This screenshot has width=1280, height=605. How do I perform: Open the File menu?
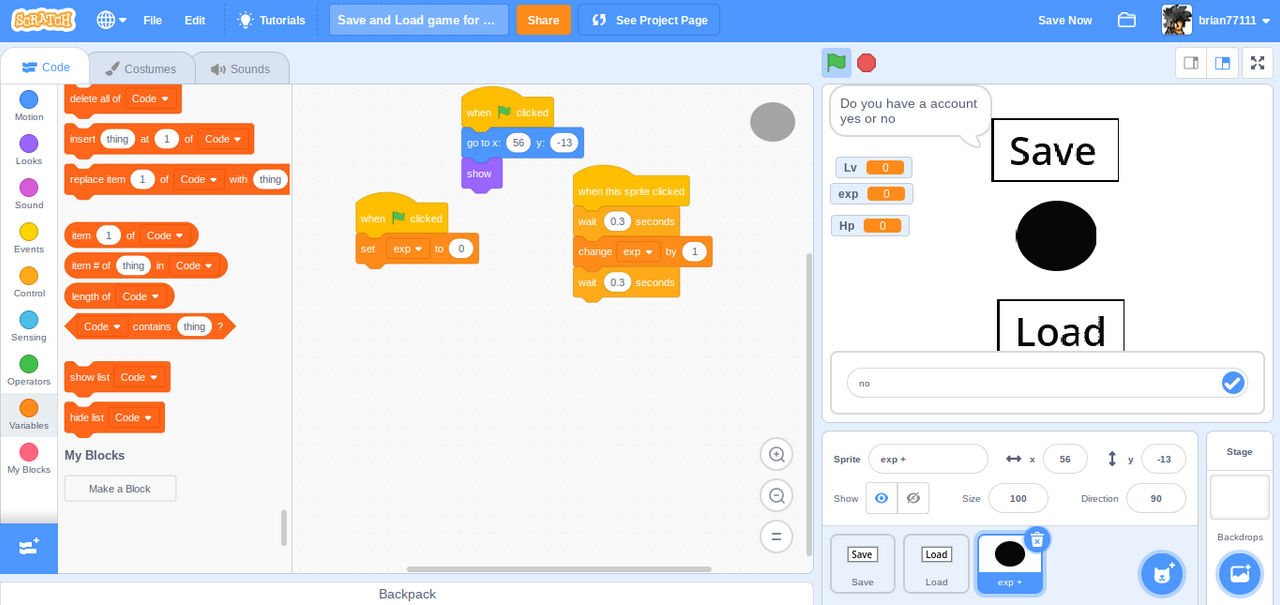(153, 20)
